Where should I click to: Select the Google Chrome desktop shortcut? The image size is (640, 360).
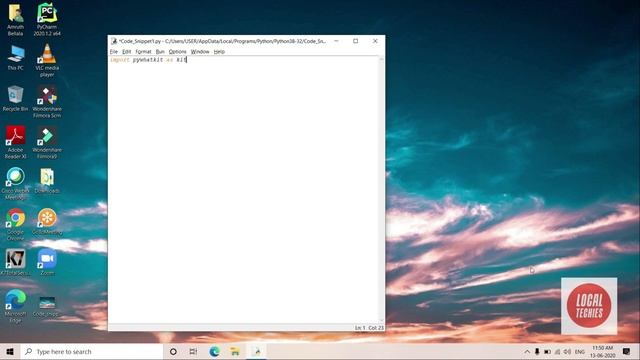[x=16, y=224]
